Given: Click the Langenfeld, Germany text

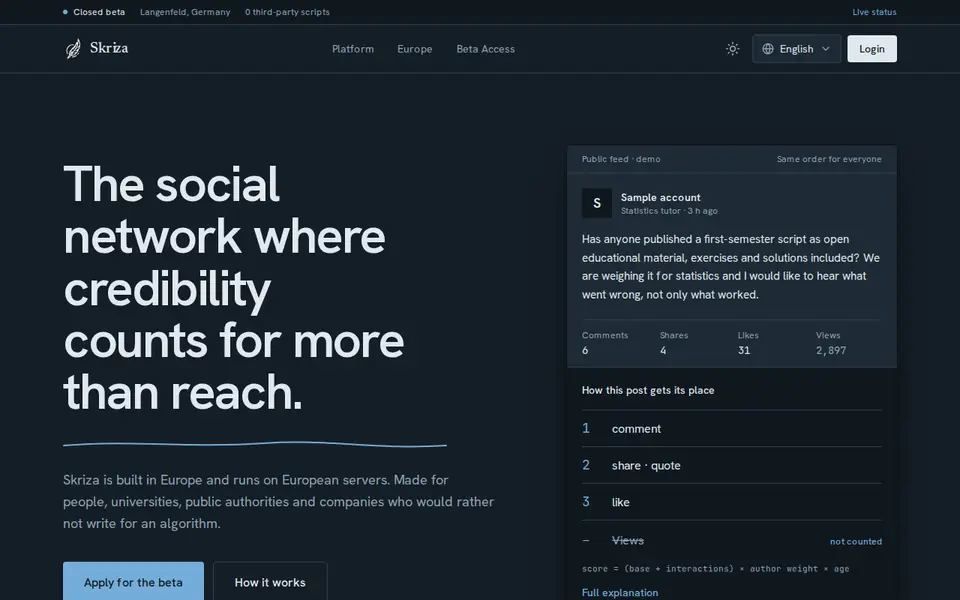Looking at the screenshot, I should point(185,12).
